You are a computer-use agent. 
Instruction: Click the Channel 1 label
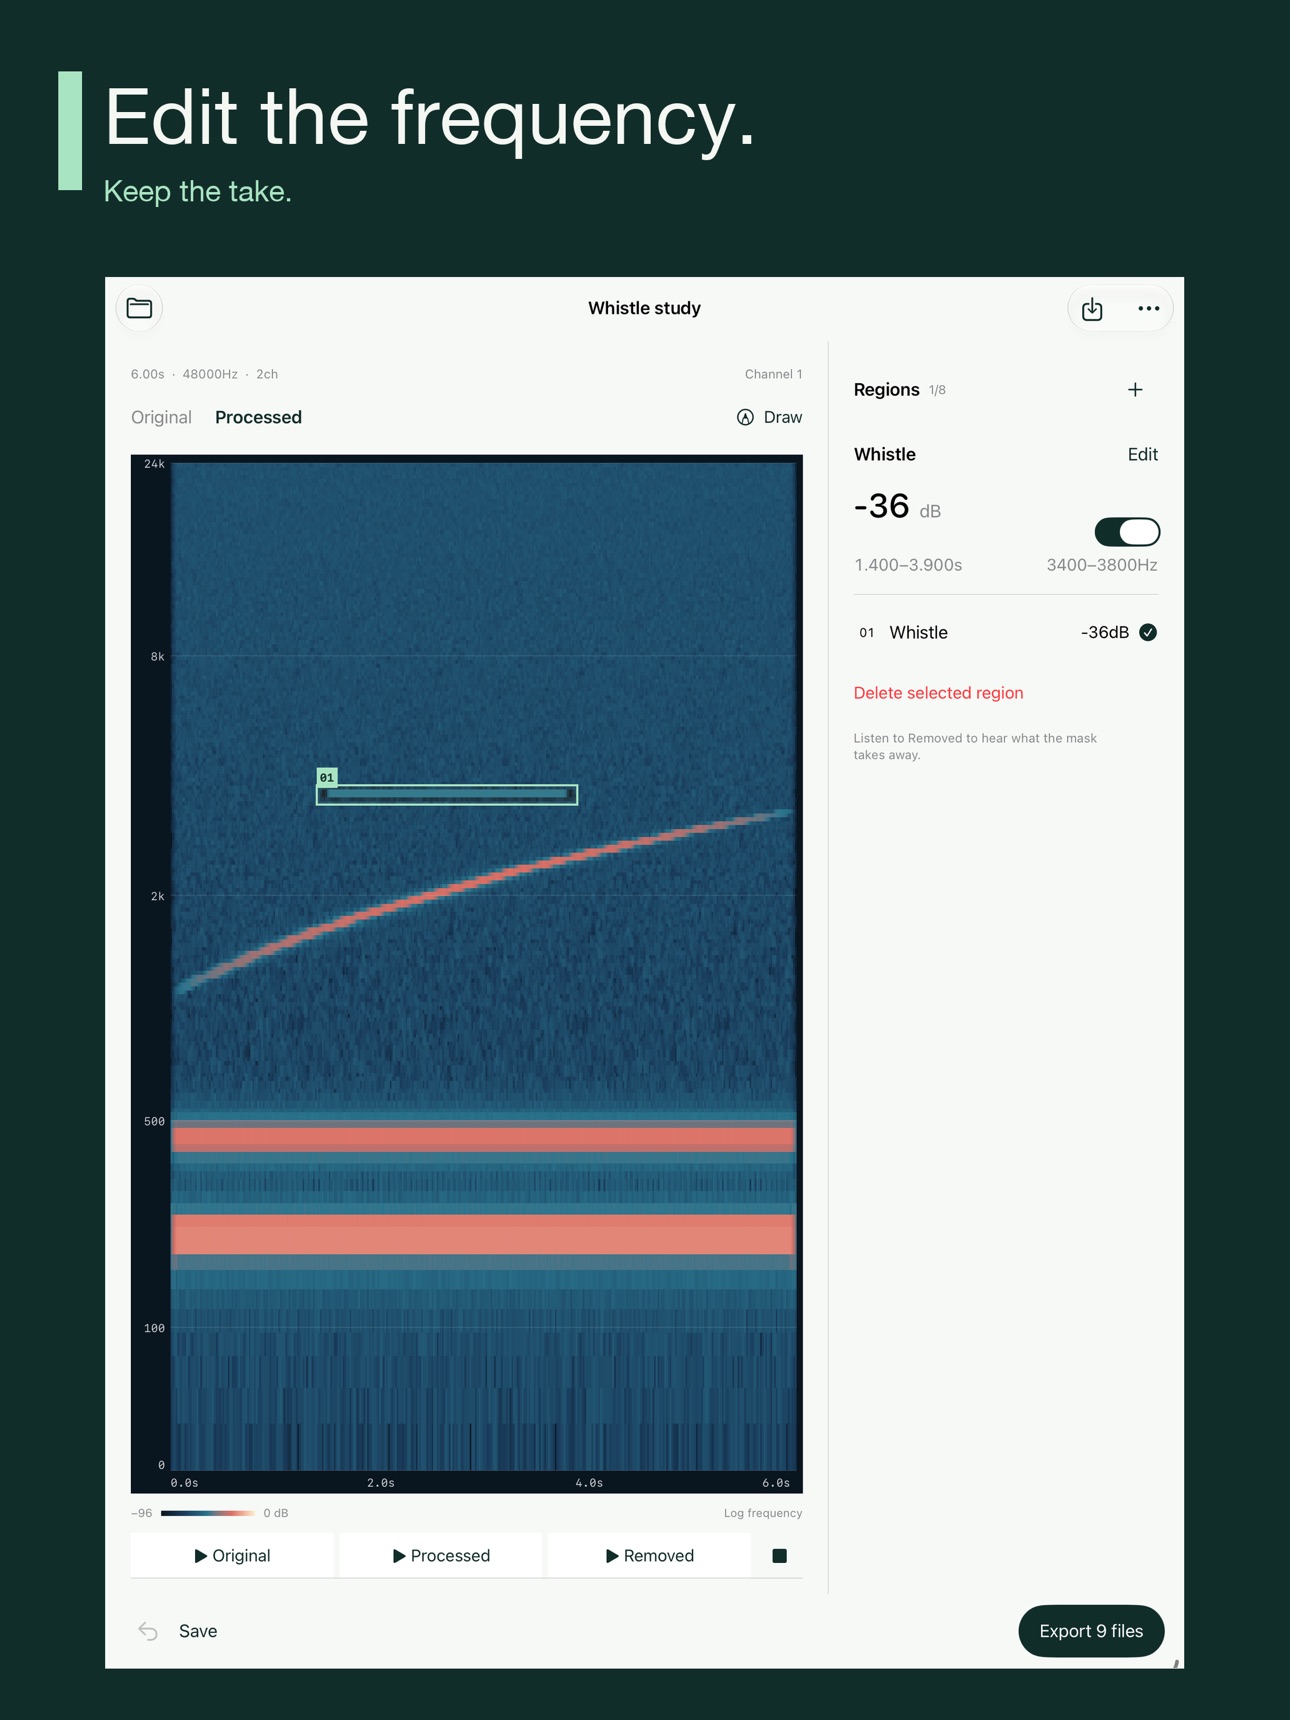773,374
